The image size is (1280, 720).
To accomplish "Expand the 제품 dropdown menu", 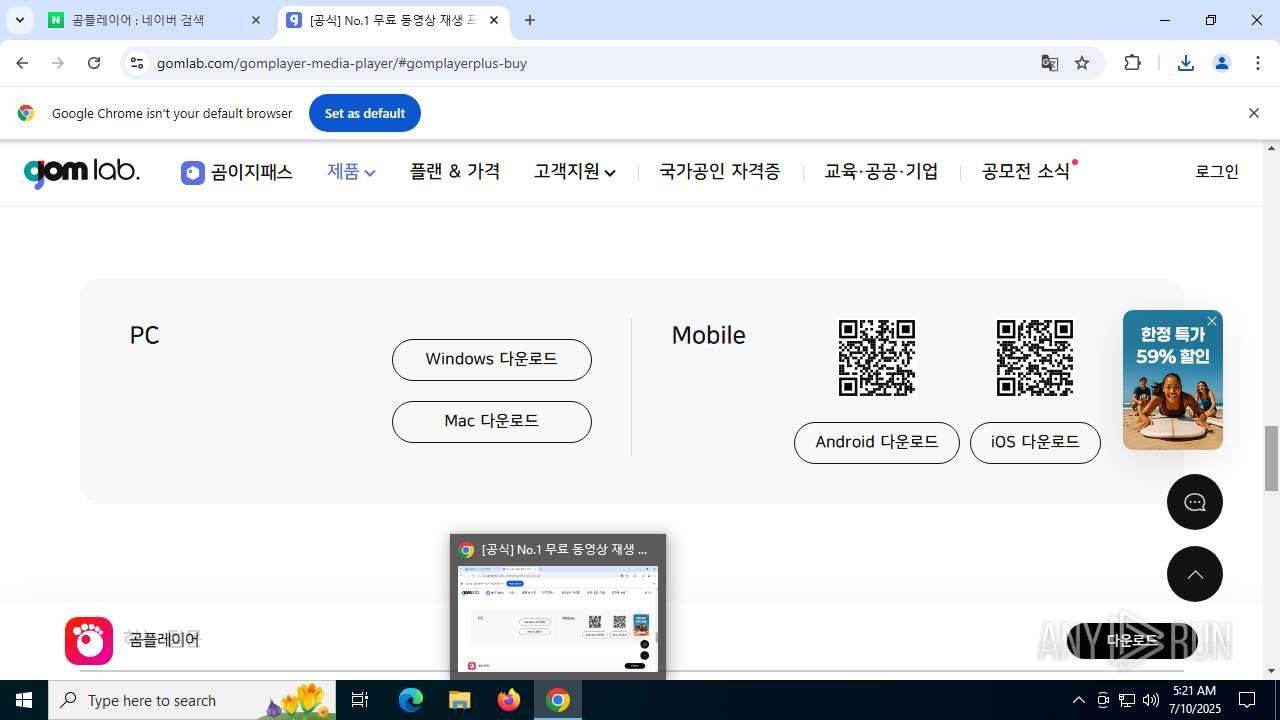I will (351, 172).
